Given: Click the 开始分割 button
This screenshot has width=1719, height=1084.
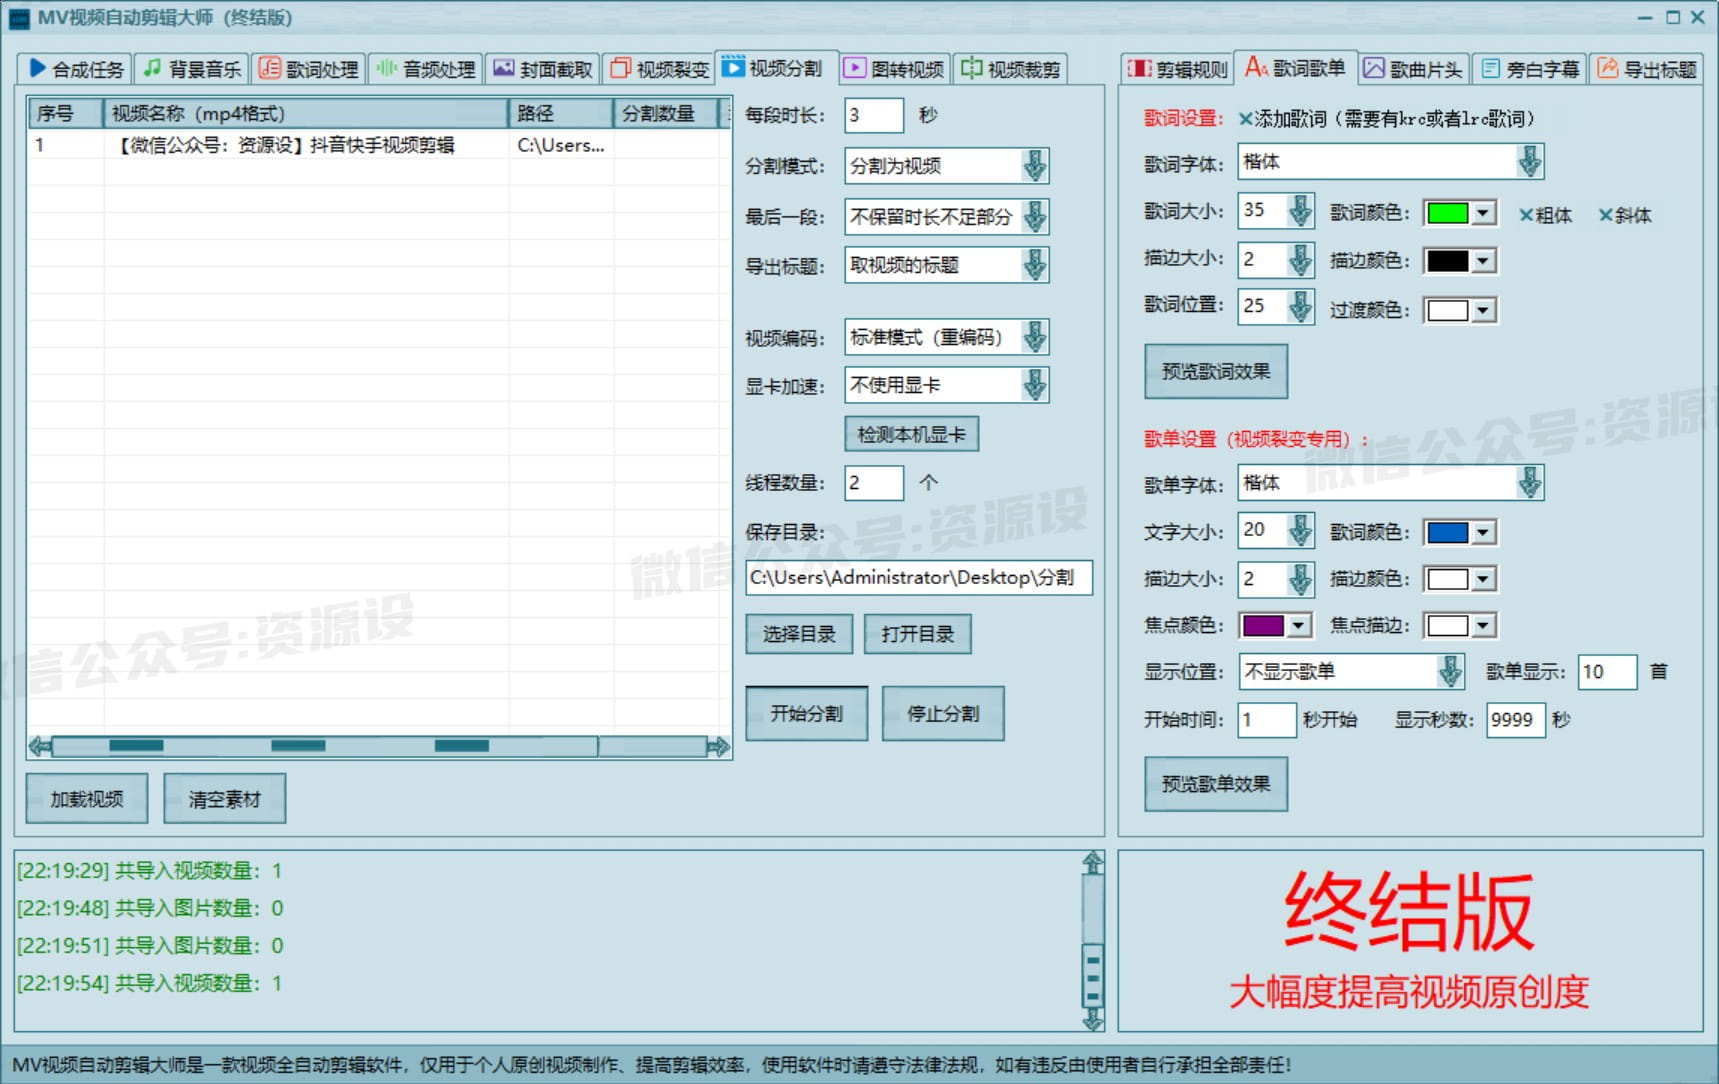Looking at the screenshot, I should pyautogui.click(x=806, y=714).
